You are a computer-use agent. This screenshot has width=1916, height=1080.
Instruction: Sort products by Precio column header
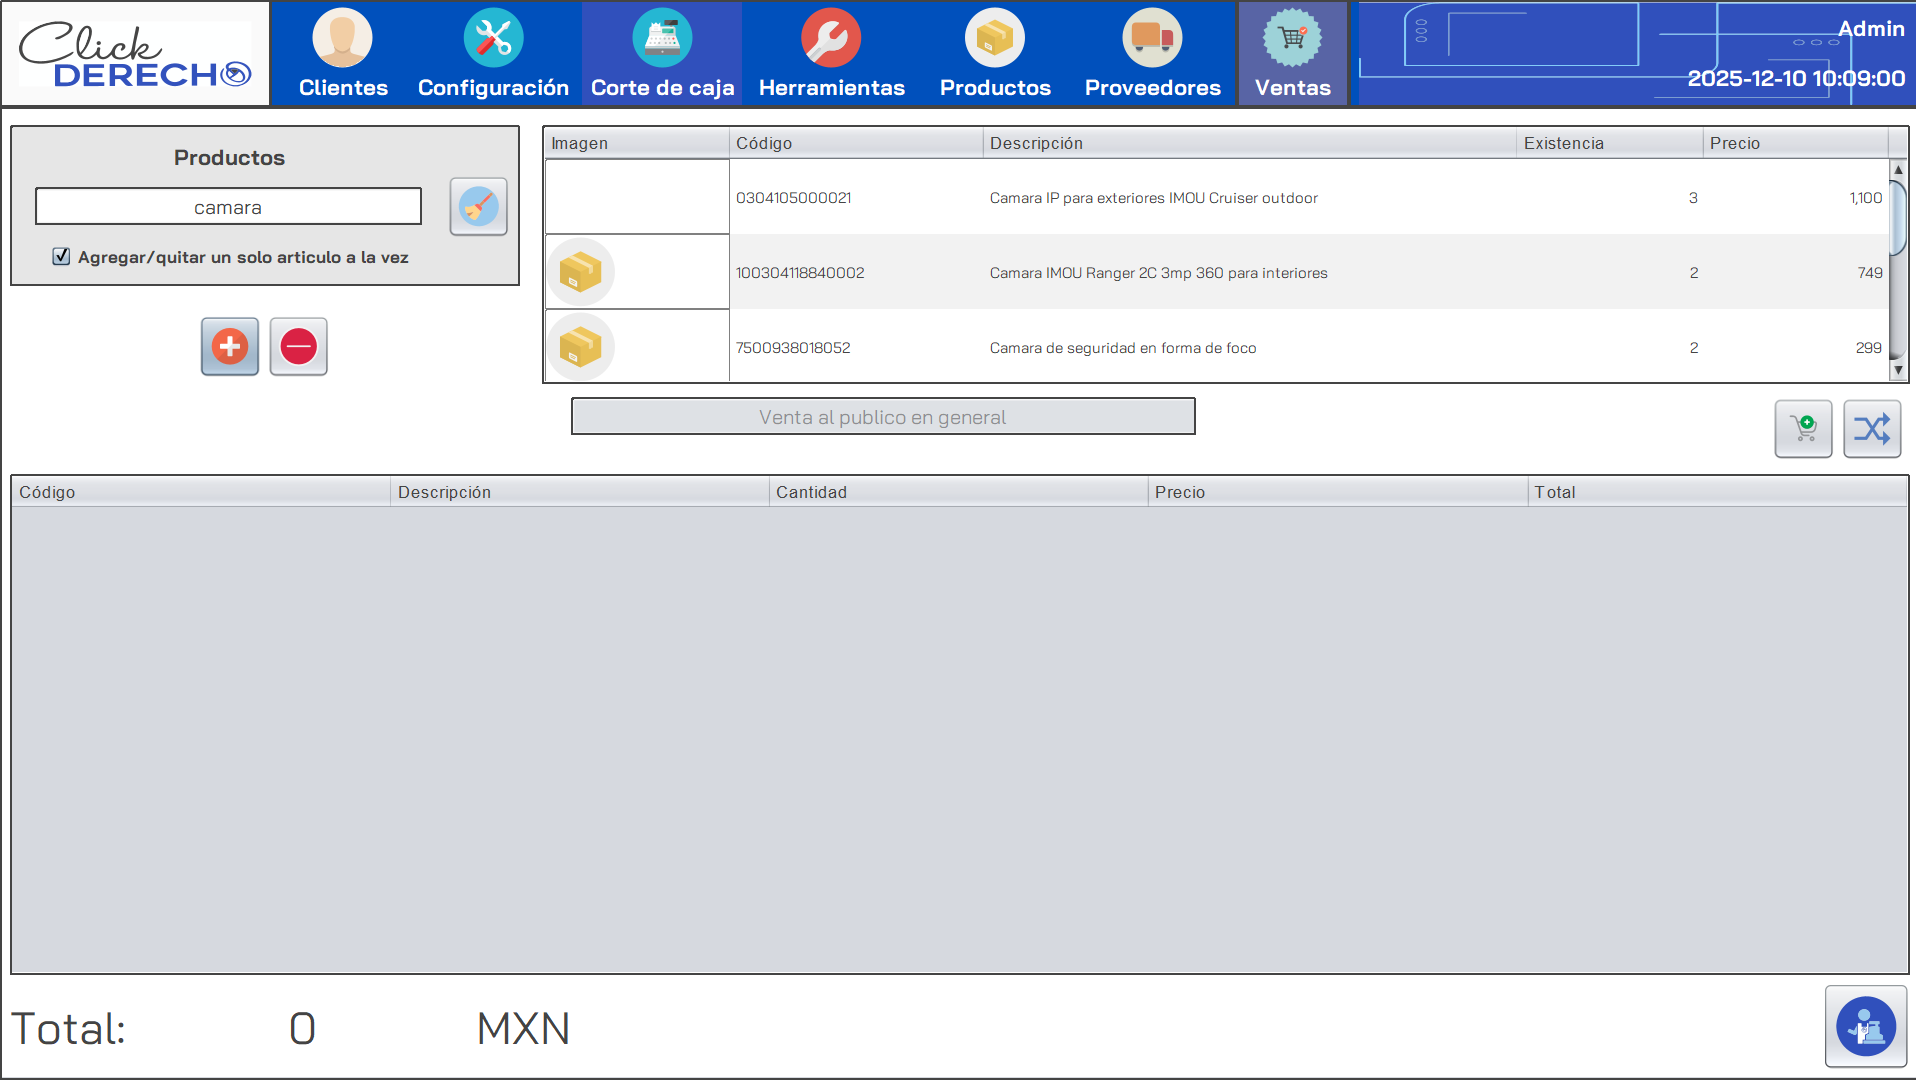tap(1794, 143)
